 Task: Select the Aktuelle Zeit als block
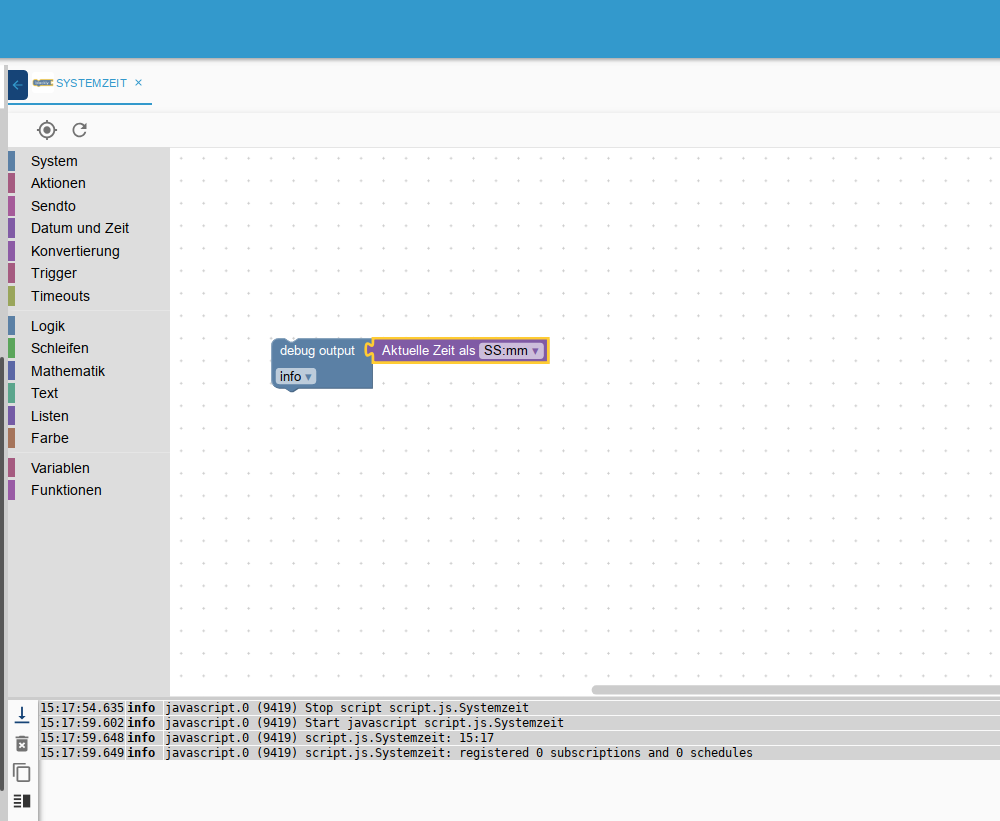[426, 351]
